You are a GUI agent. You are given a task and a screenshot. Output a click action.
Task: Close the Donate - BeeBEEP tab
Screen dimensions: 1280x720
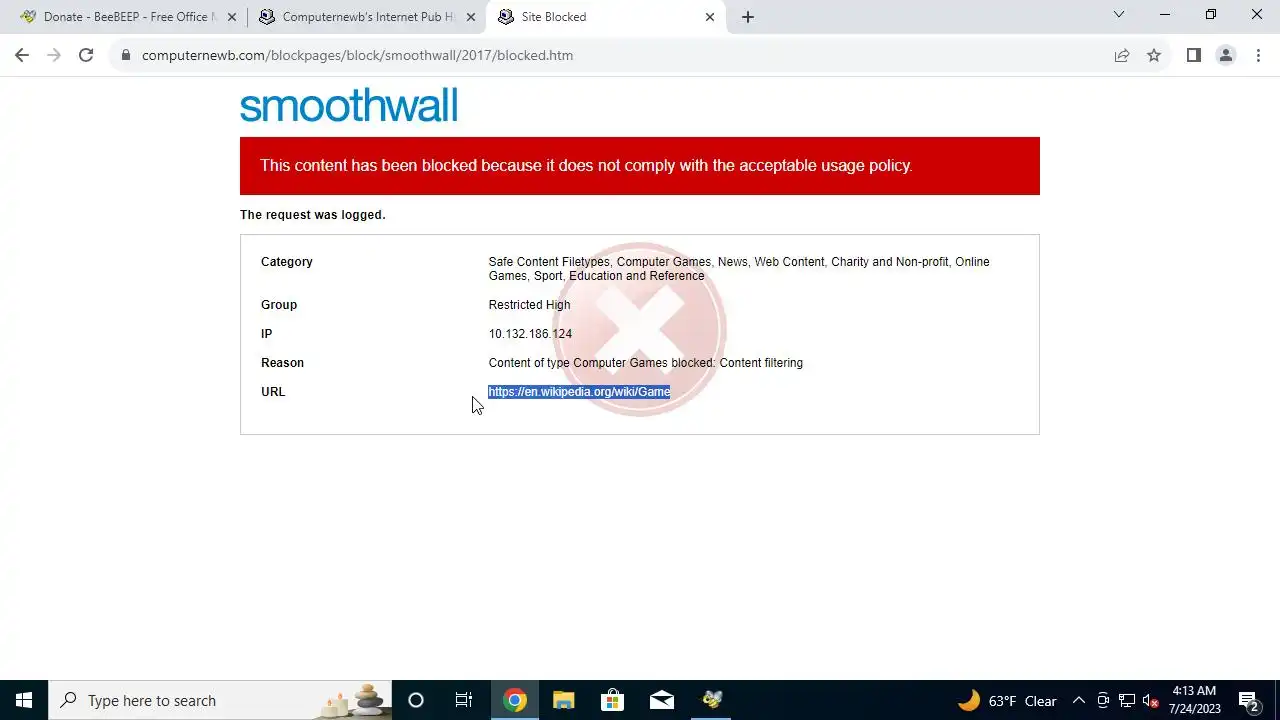pyautogui.click(x=232, y=17)
